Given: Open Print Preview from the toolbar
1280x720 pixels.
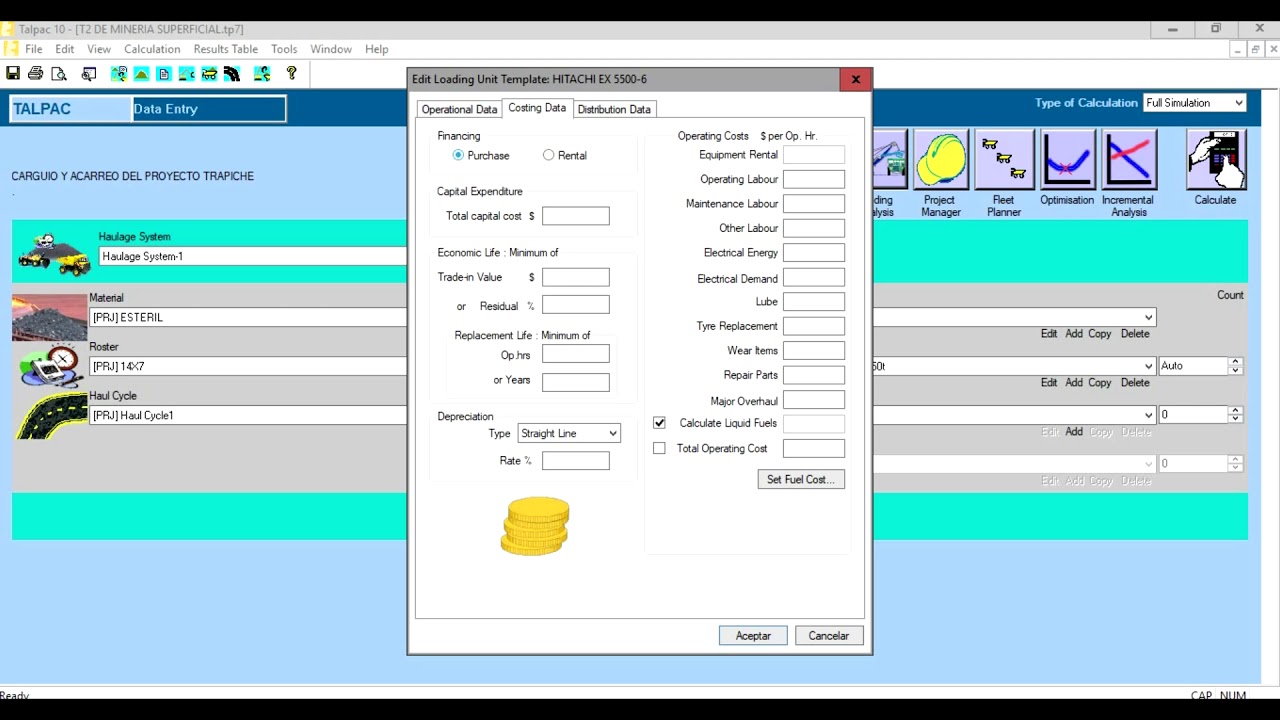Looking at the screenshot, I should (59, 73).
